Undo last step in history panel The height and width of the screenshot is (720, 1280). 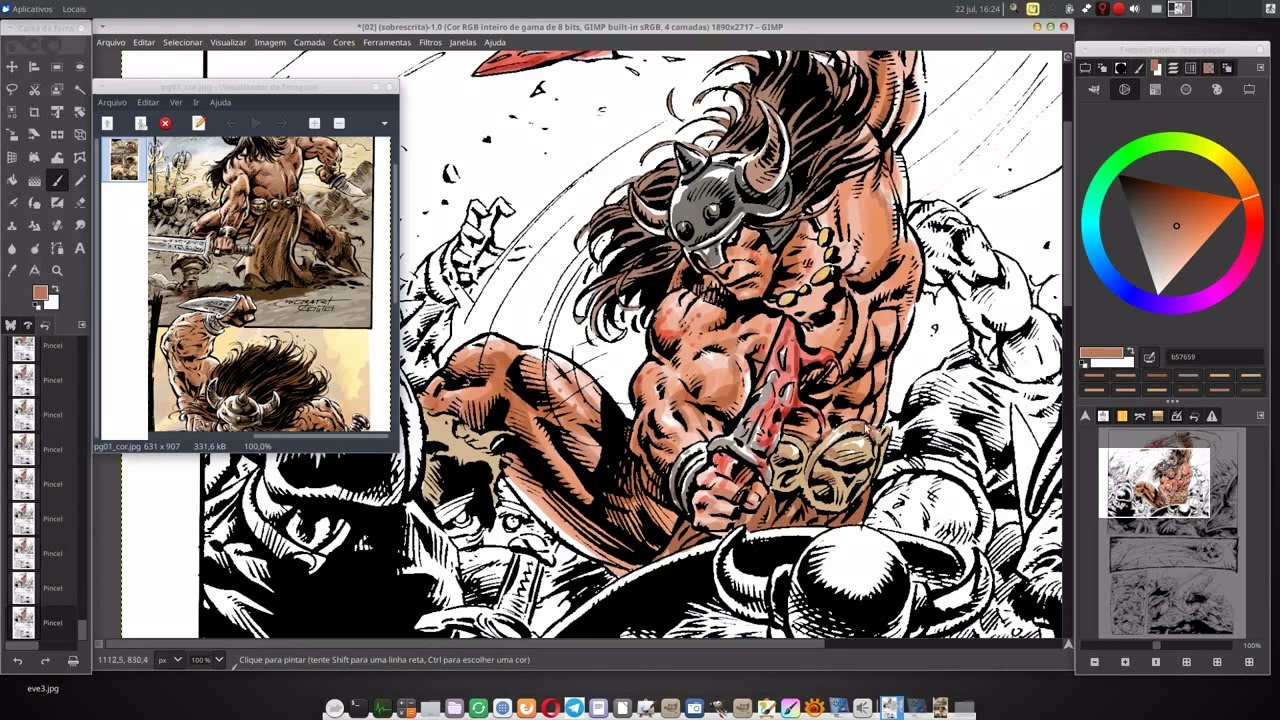[17, 661]
